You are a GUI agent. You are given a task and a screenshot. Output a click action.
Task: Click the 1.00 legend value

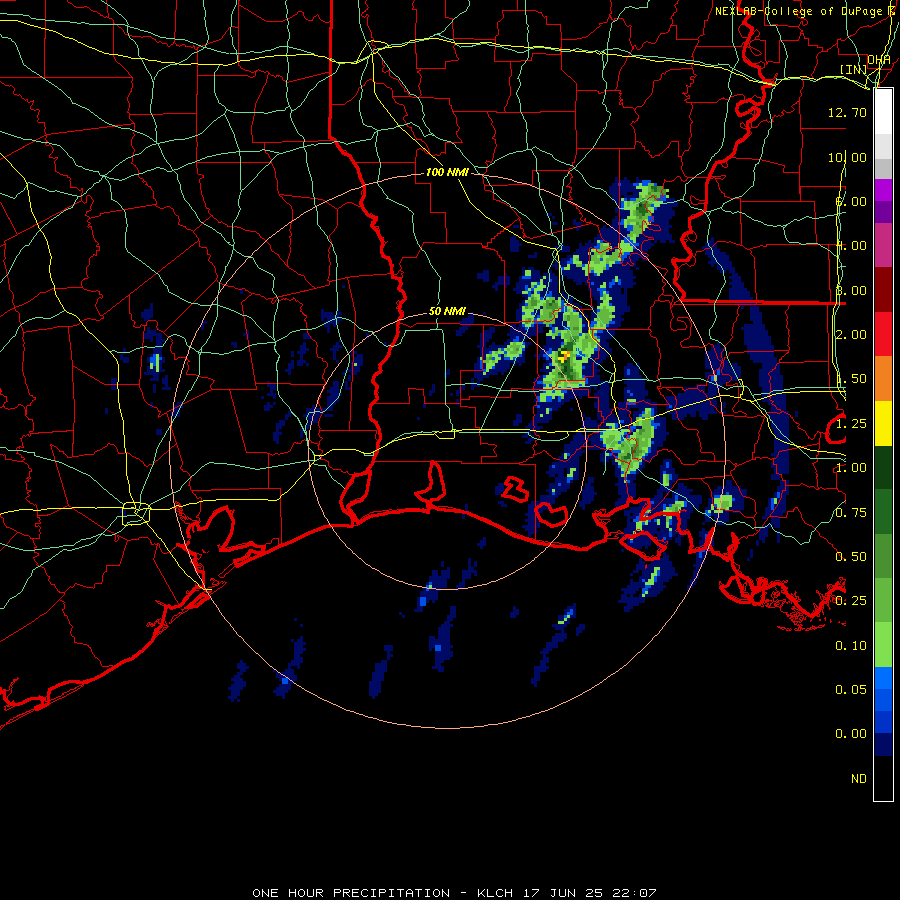coord(851,468)
